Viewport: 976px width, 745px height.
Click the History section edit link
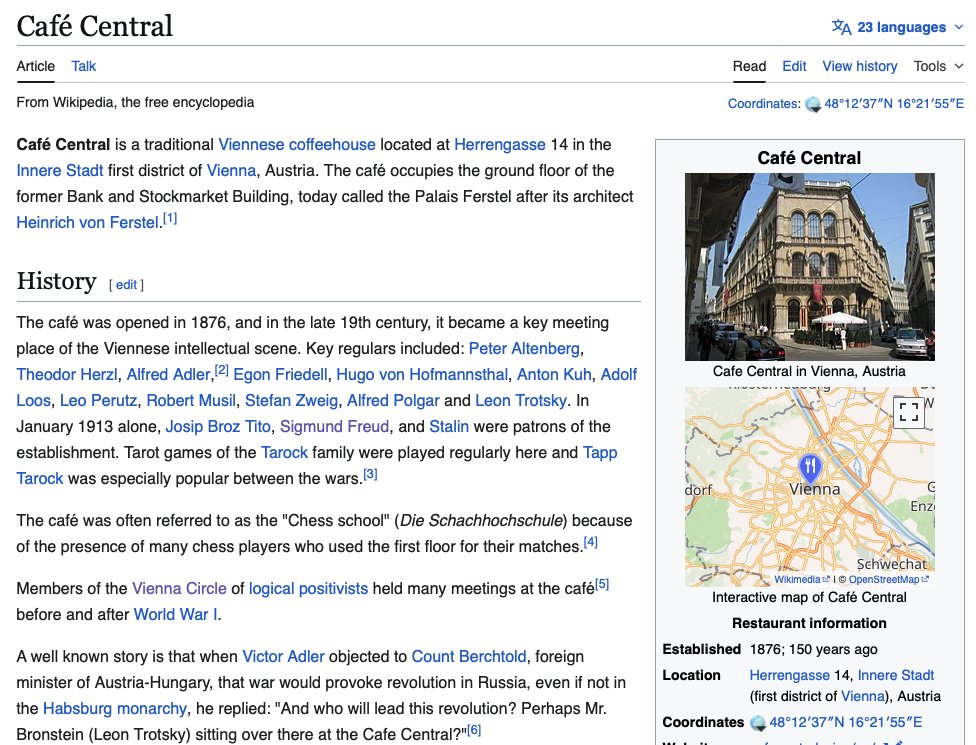pyautogui.click(x=126, y=284)
